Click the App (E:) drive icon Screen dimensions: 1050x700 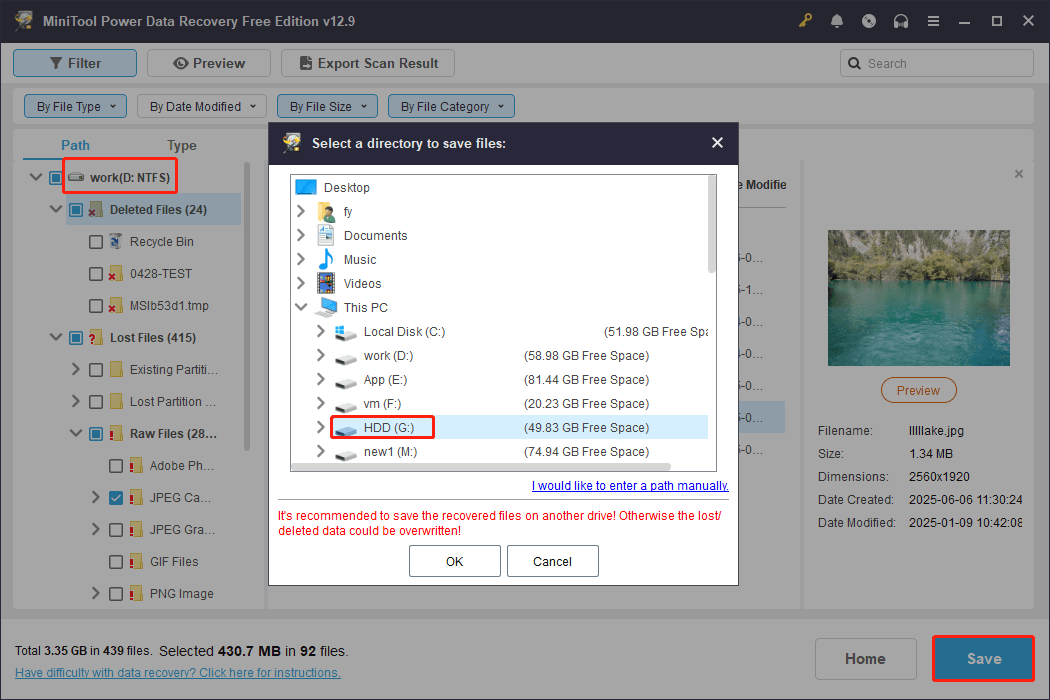point(346,382)
